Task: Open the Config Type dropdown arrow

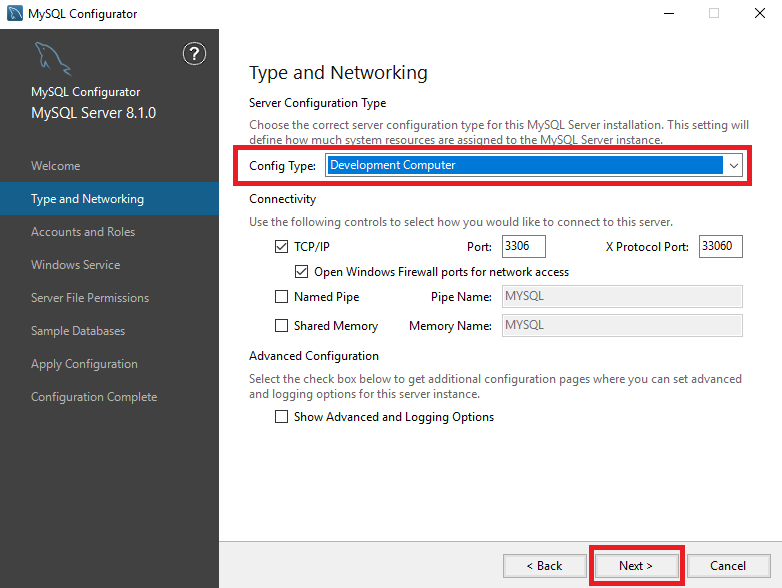Action: (x=734, y=166)
